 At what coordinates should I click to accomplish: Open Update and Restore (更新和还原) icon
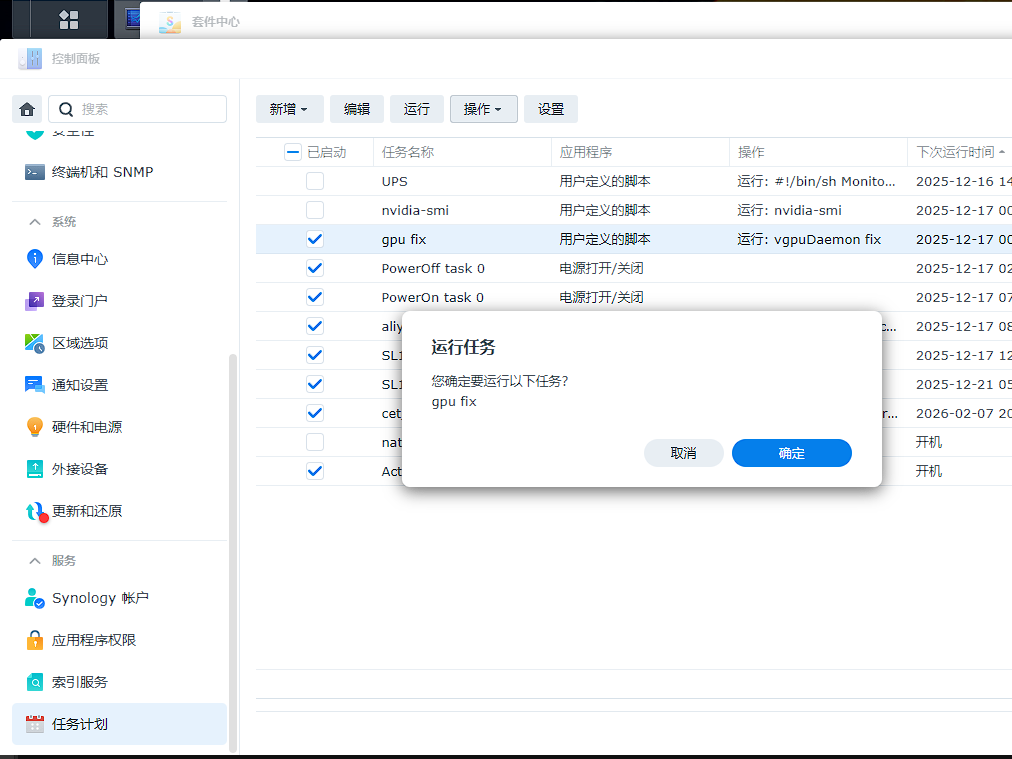(35, 511)
